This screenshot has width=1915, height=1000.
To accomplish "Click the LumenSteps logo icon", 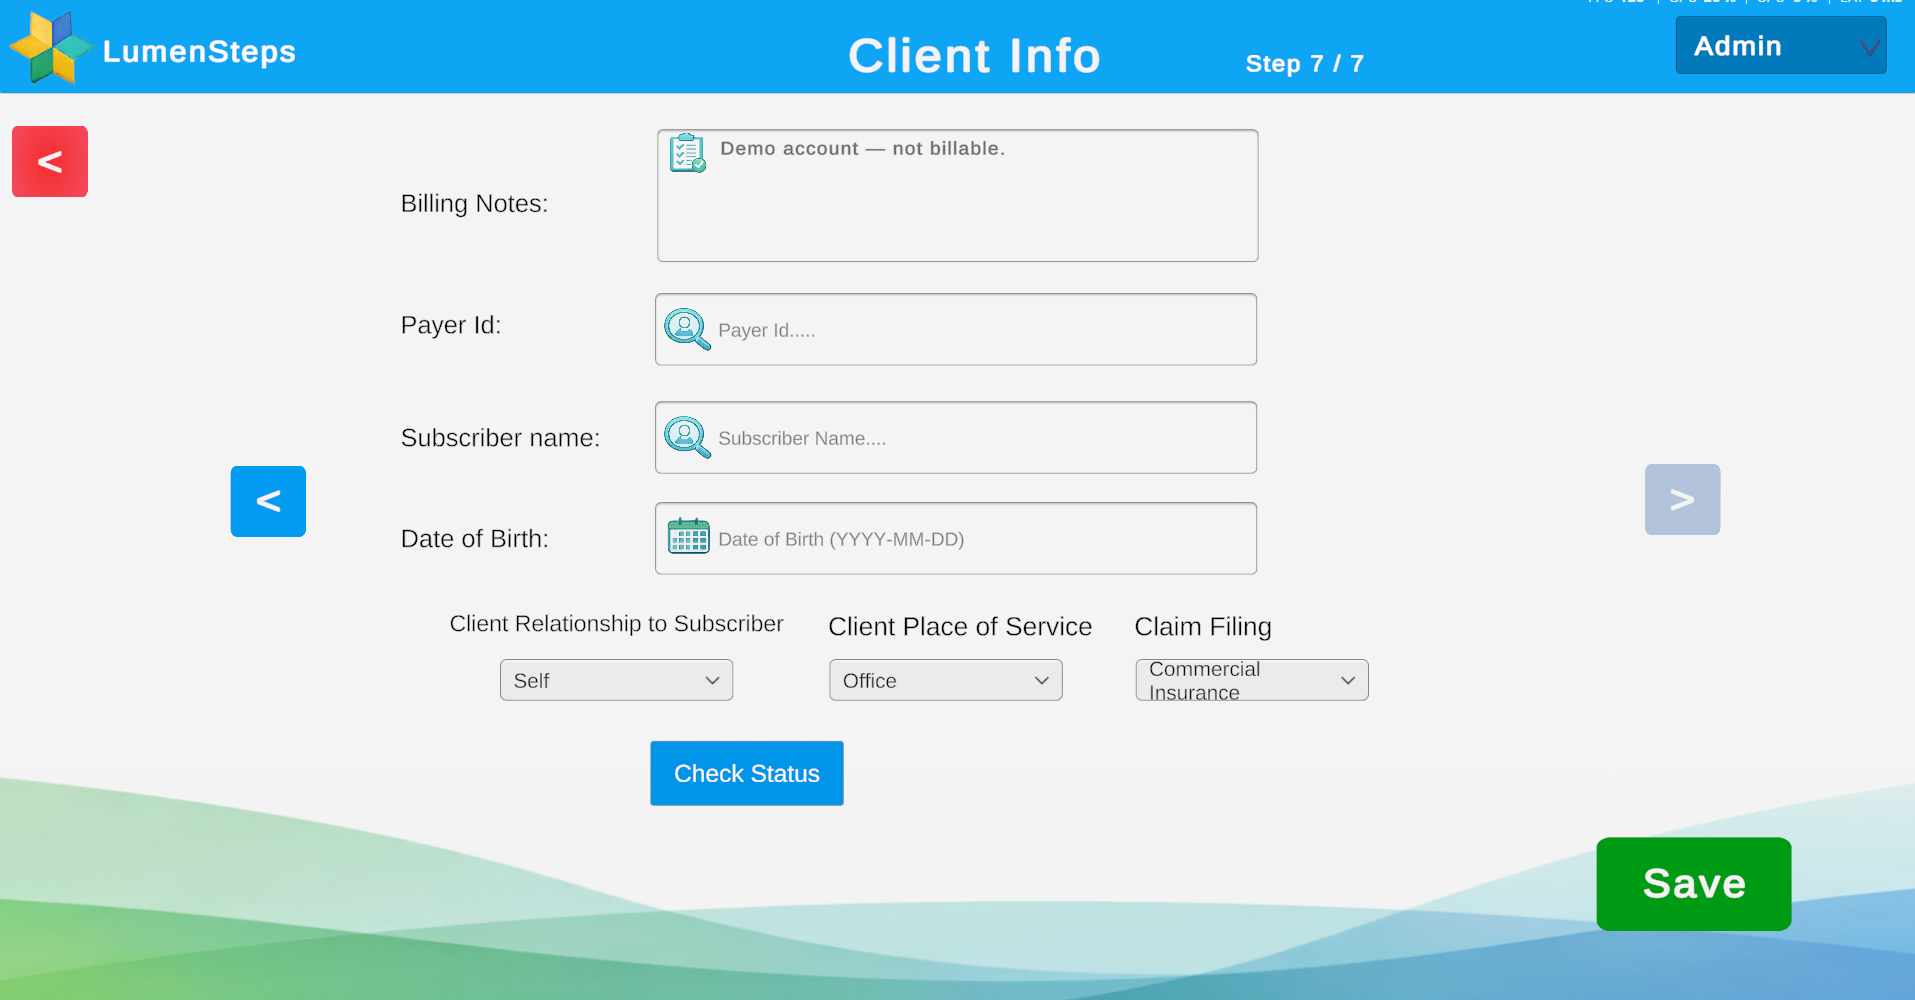I will point(50,47).
